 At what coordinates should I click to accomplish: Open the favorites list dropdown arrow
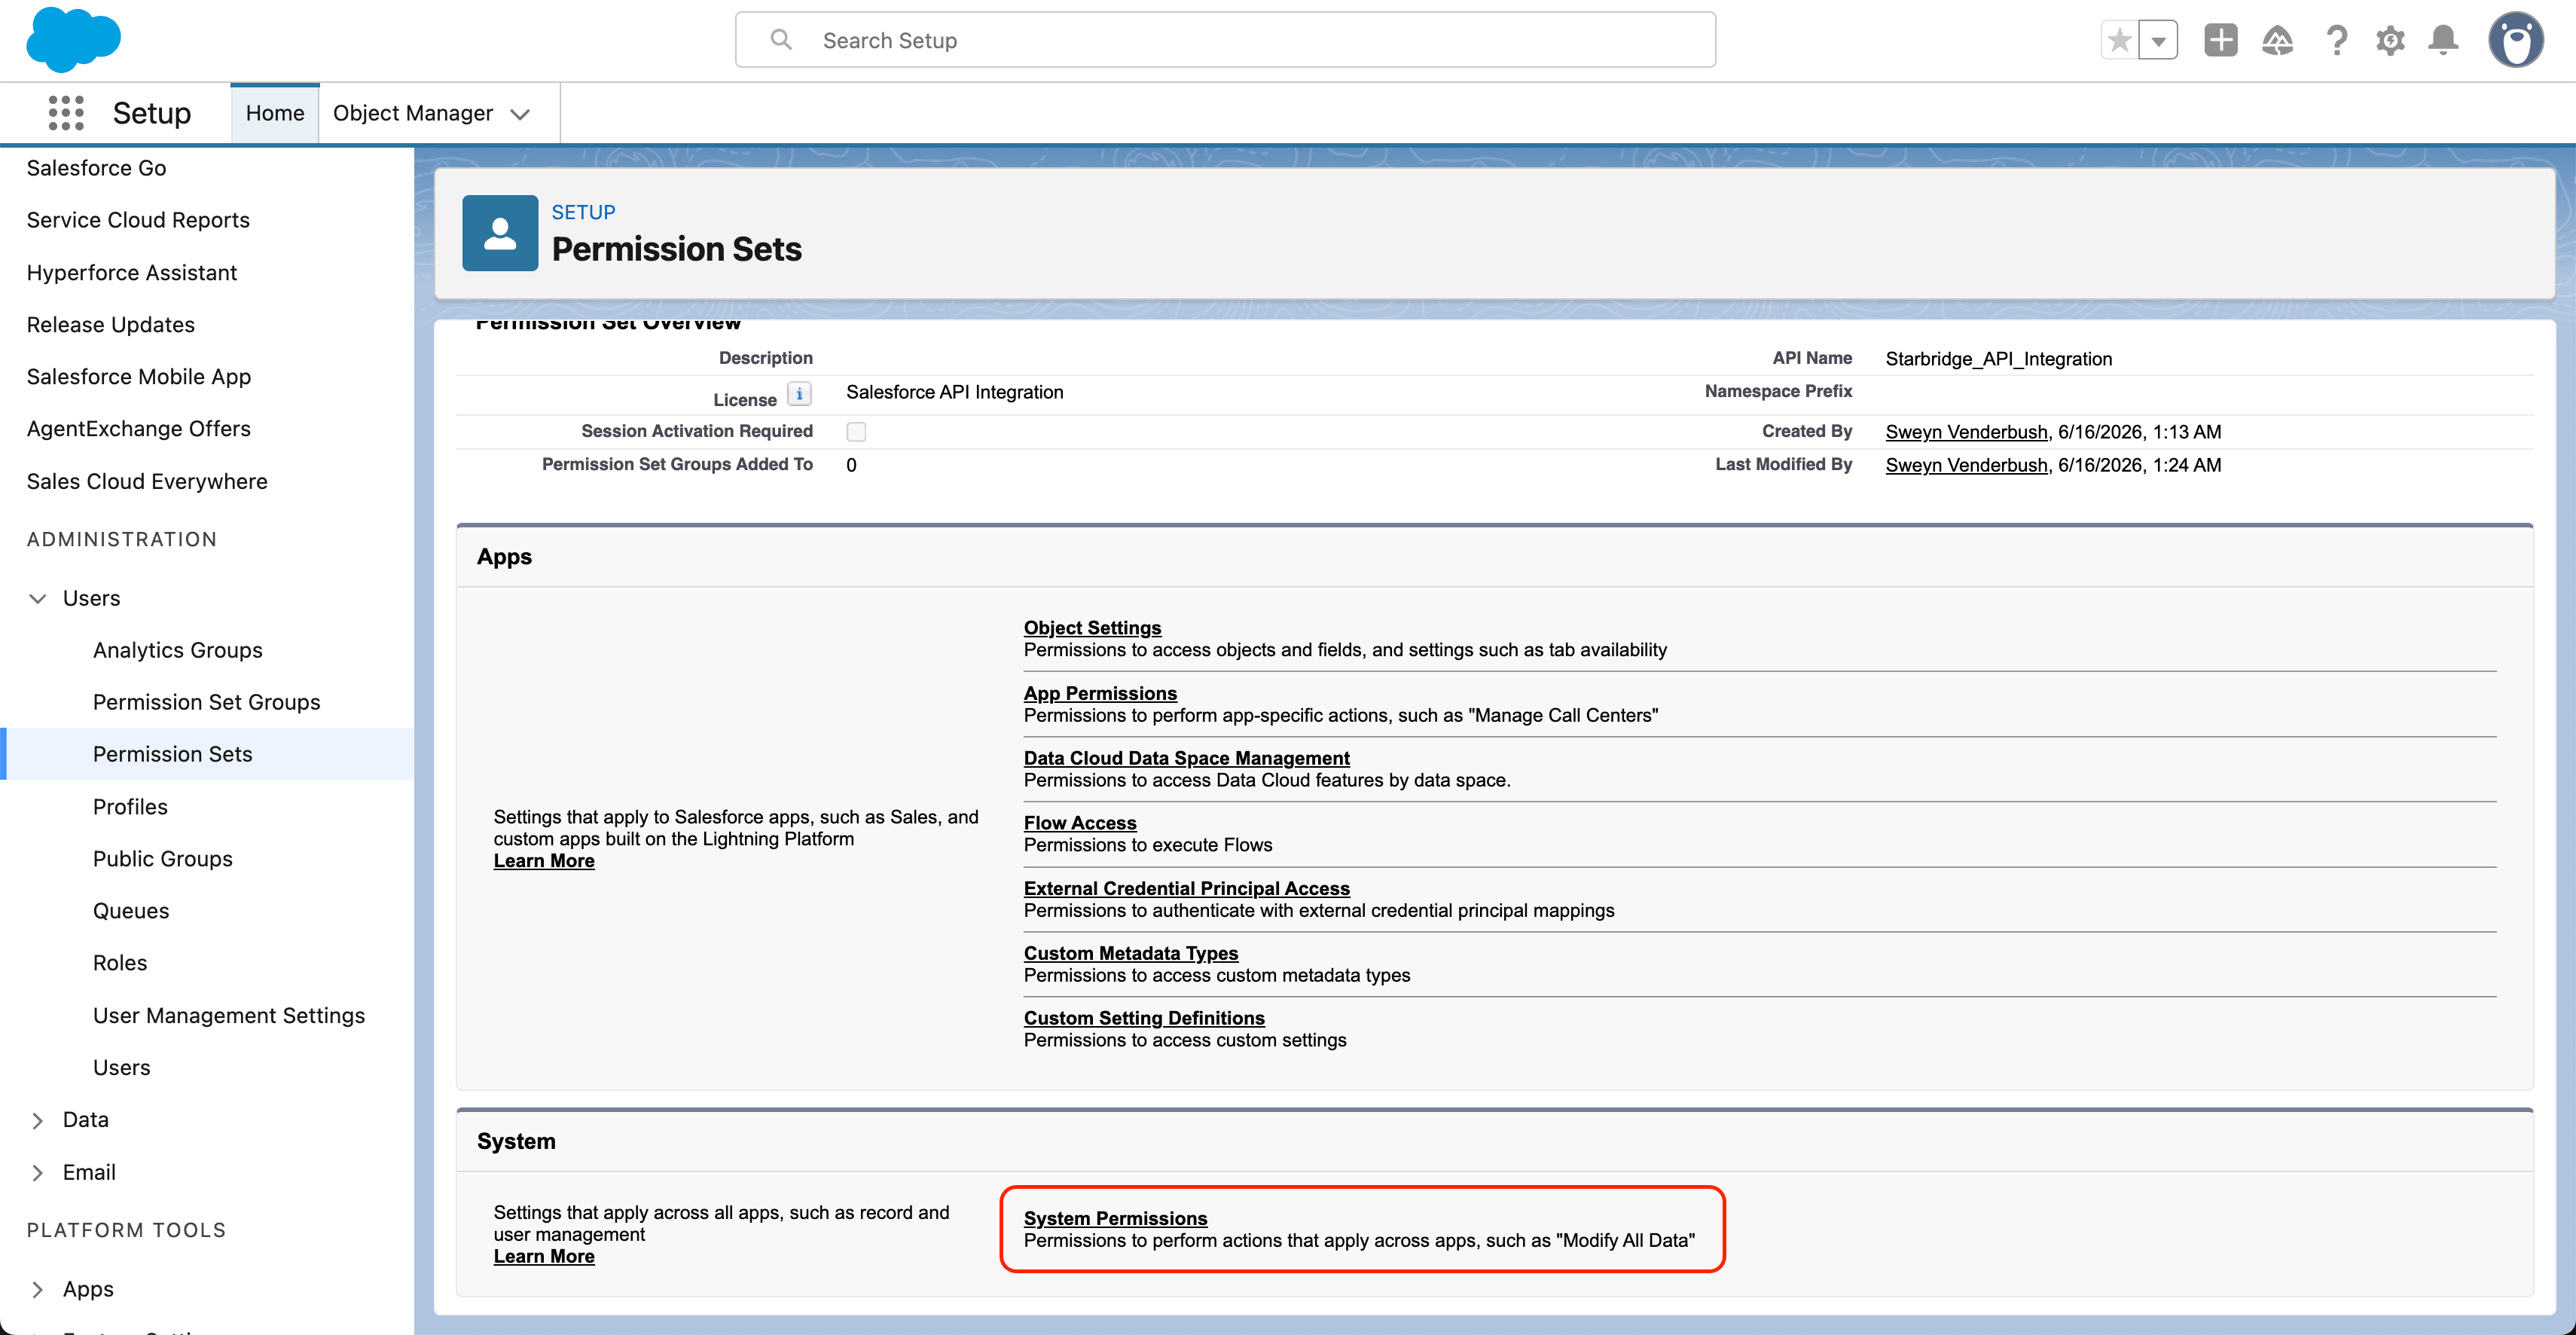pos(2158,40)
